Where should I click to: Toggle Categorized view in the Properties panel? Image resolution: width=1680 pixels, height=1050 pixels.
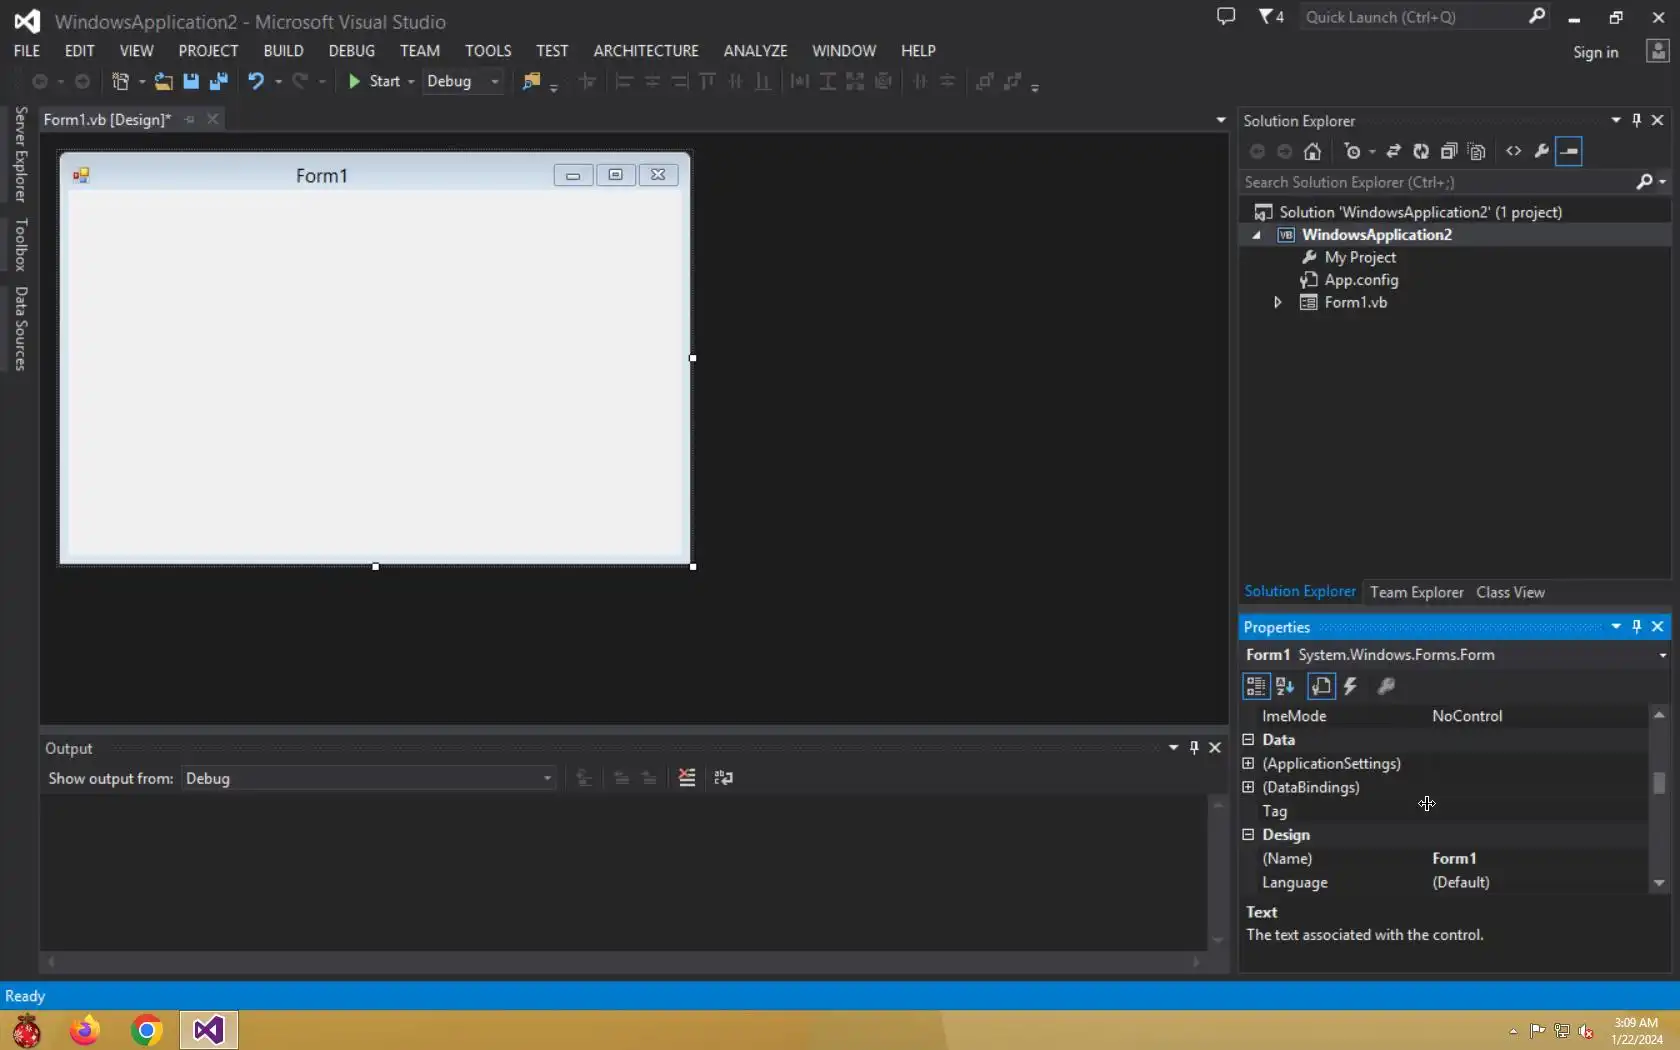click(1256, 686)
